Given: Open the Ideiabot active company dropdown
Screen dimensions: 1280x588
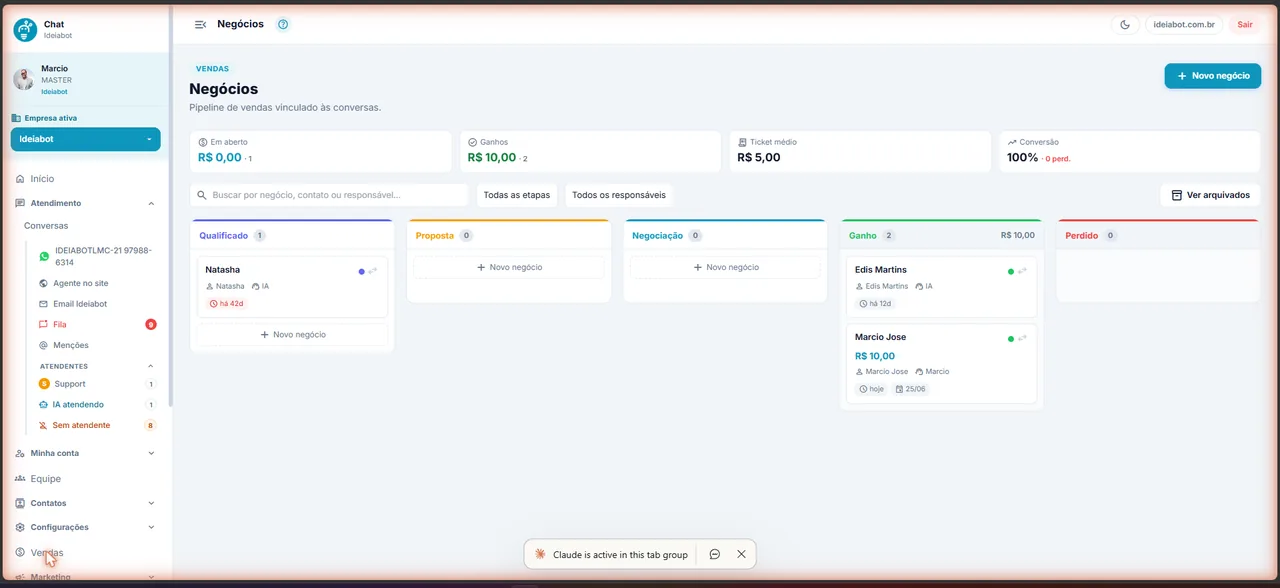Looking at the screenshot, I should point(85,139).
